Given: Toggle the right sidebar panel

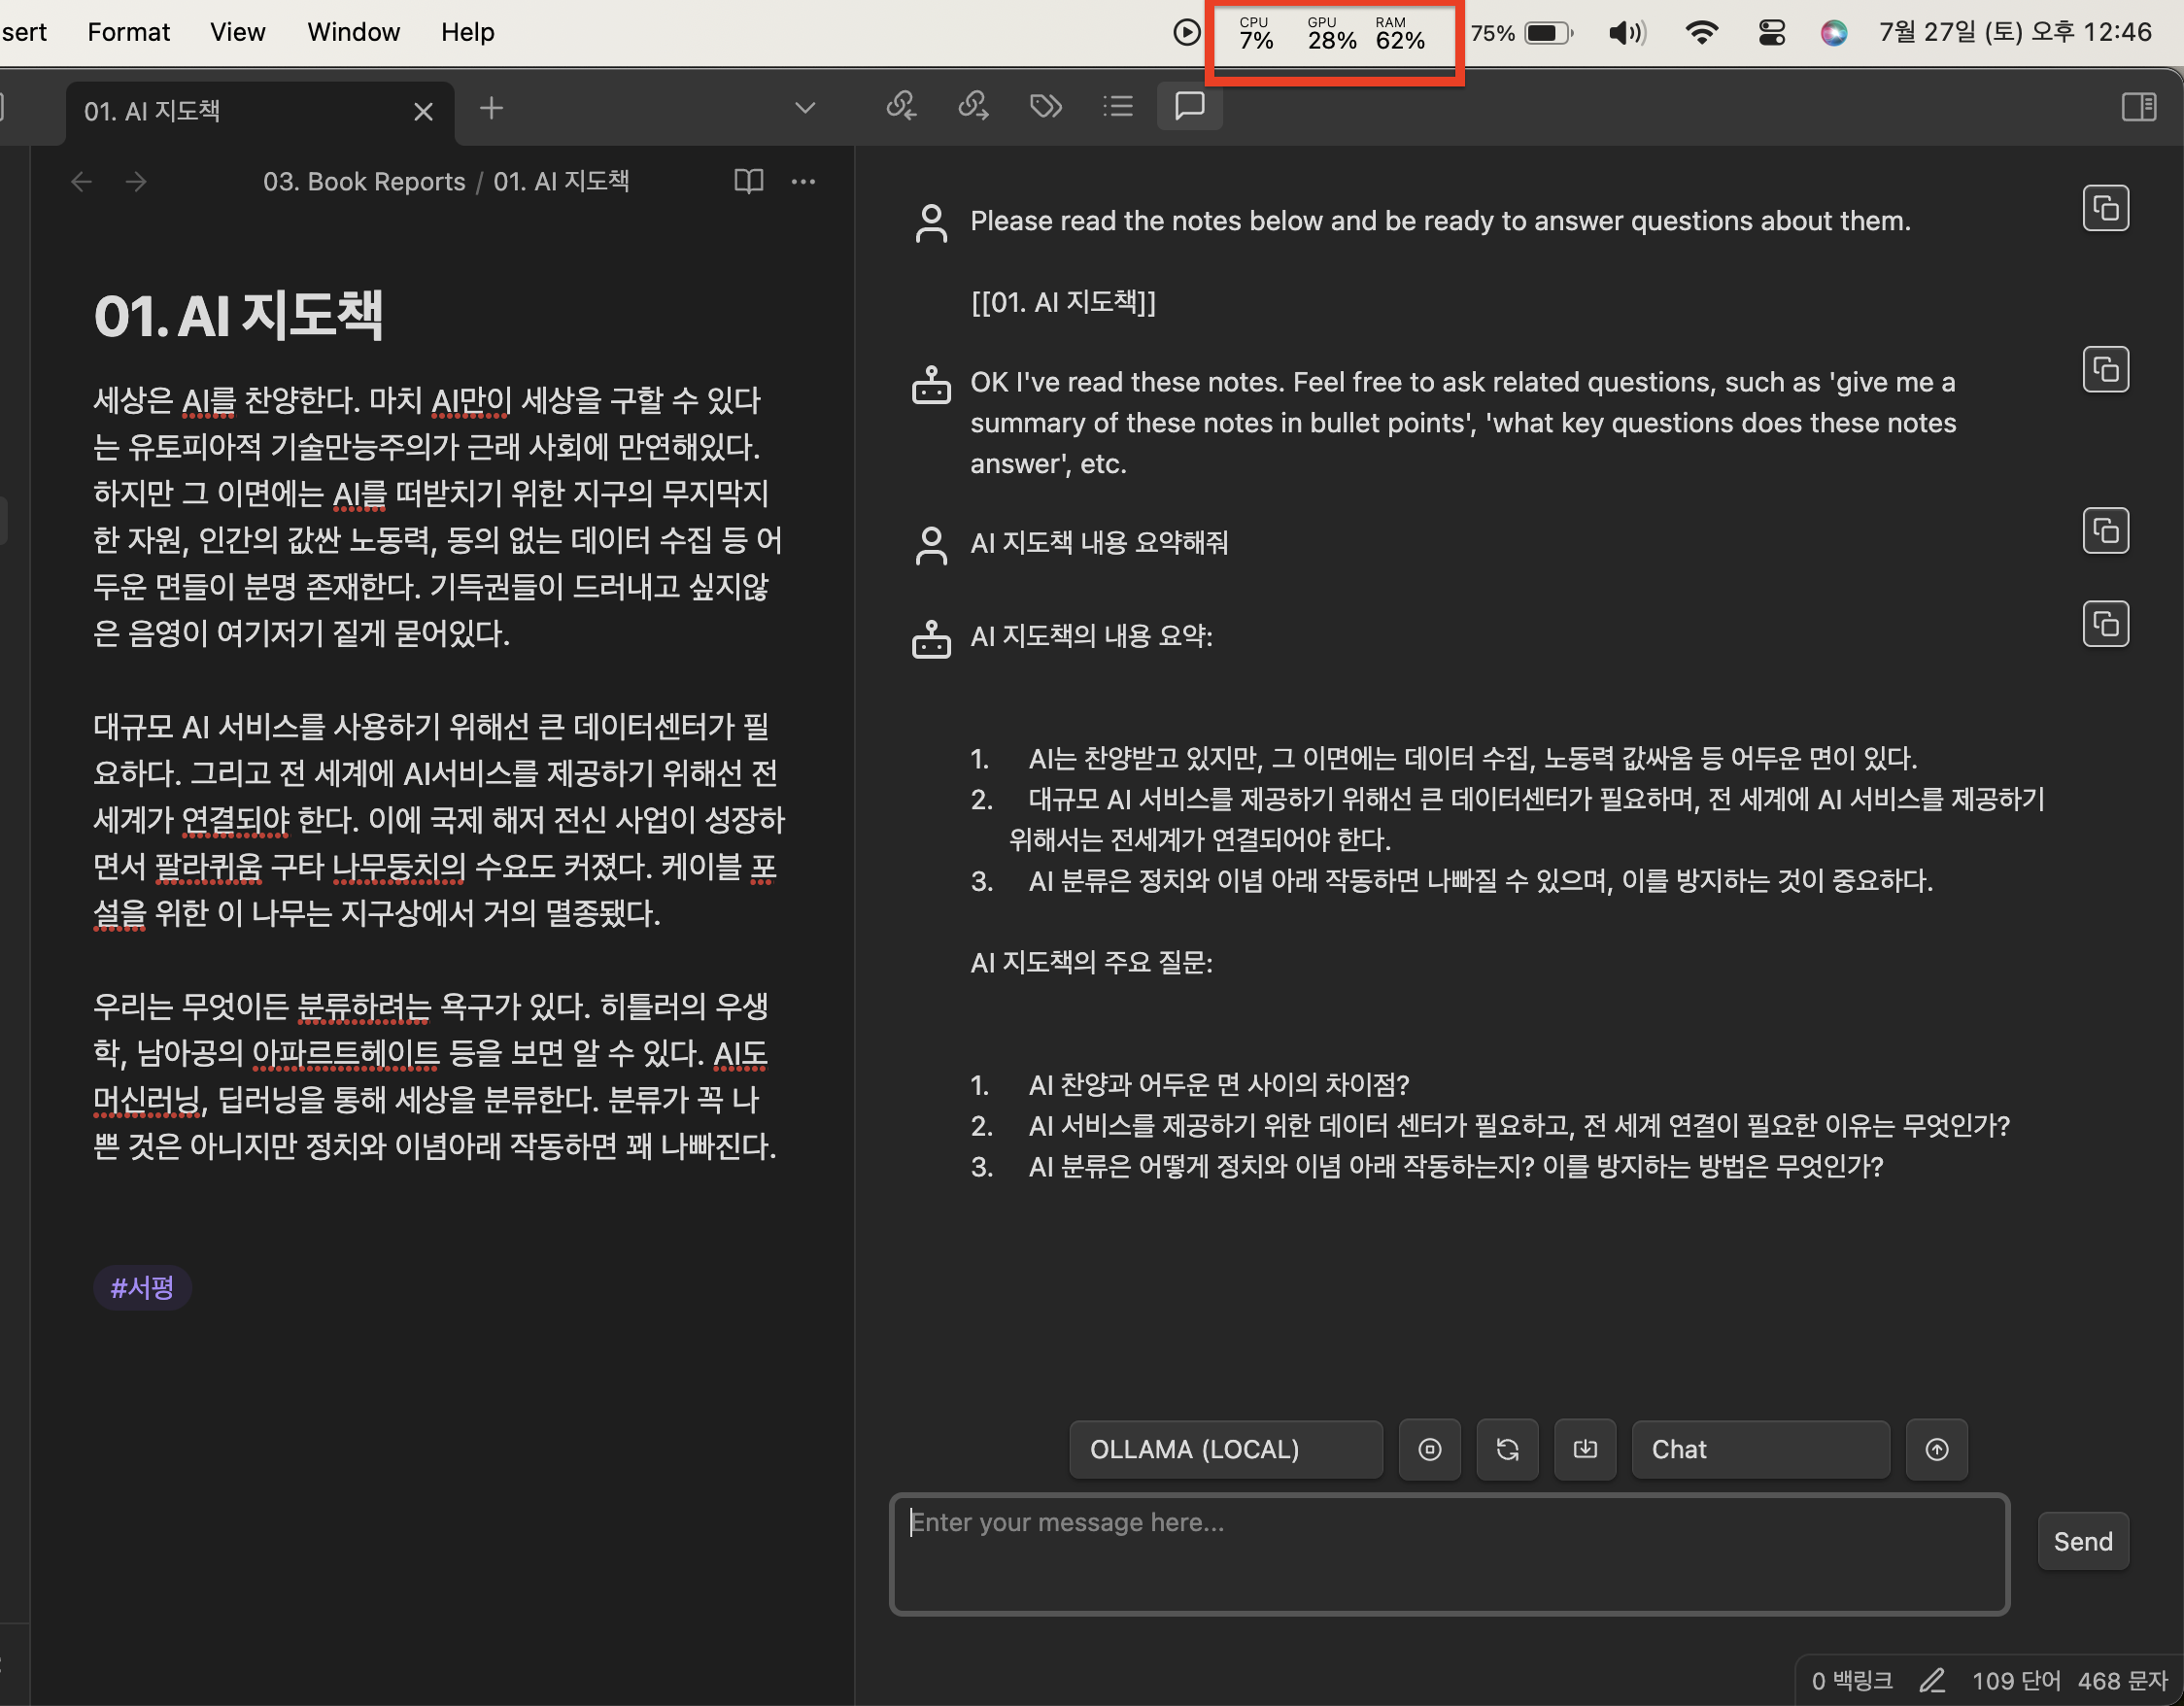Looking at the screenshot, I should click(2138, 106).
